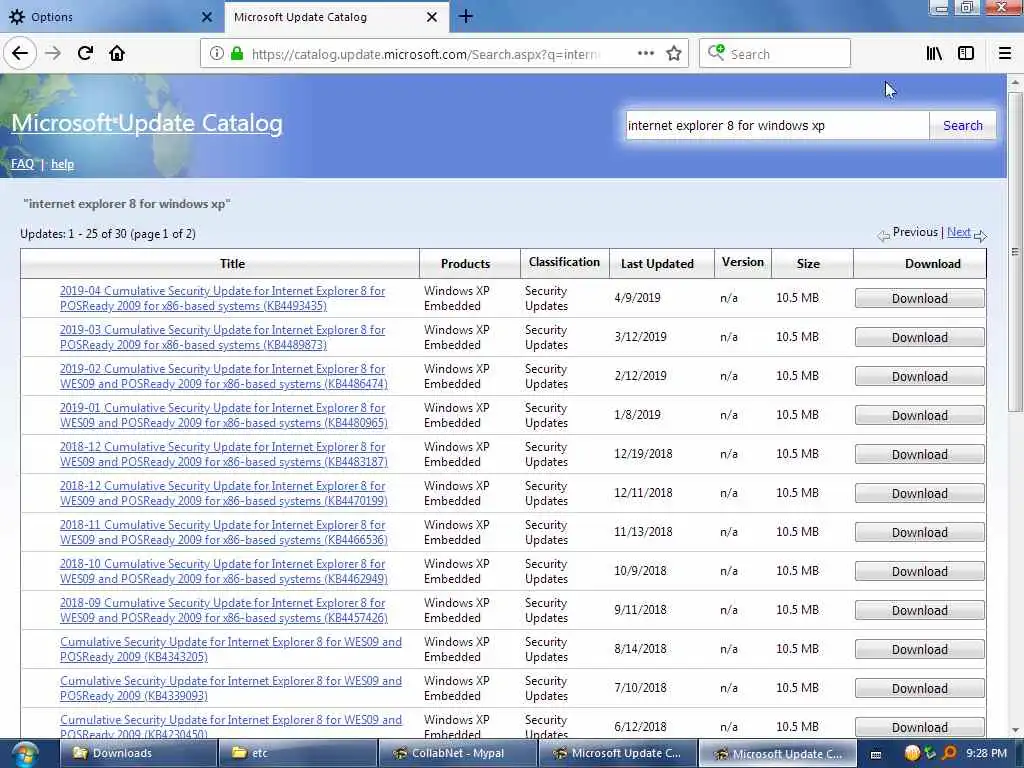Screen dimensions: 1024x768
Task: Download the 7/10/2018 update
Action: pos(920,689)
